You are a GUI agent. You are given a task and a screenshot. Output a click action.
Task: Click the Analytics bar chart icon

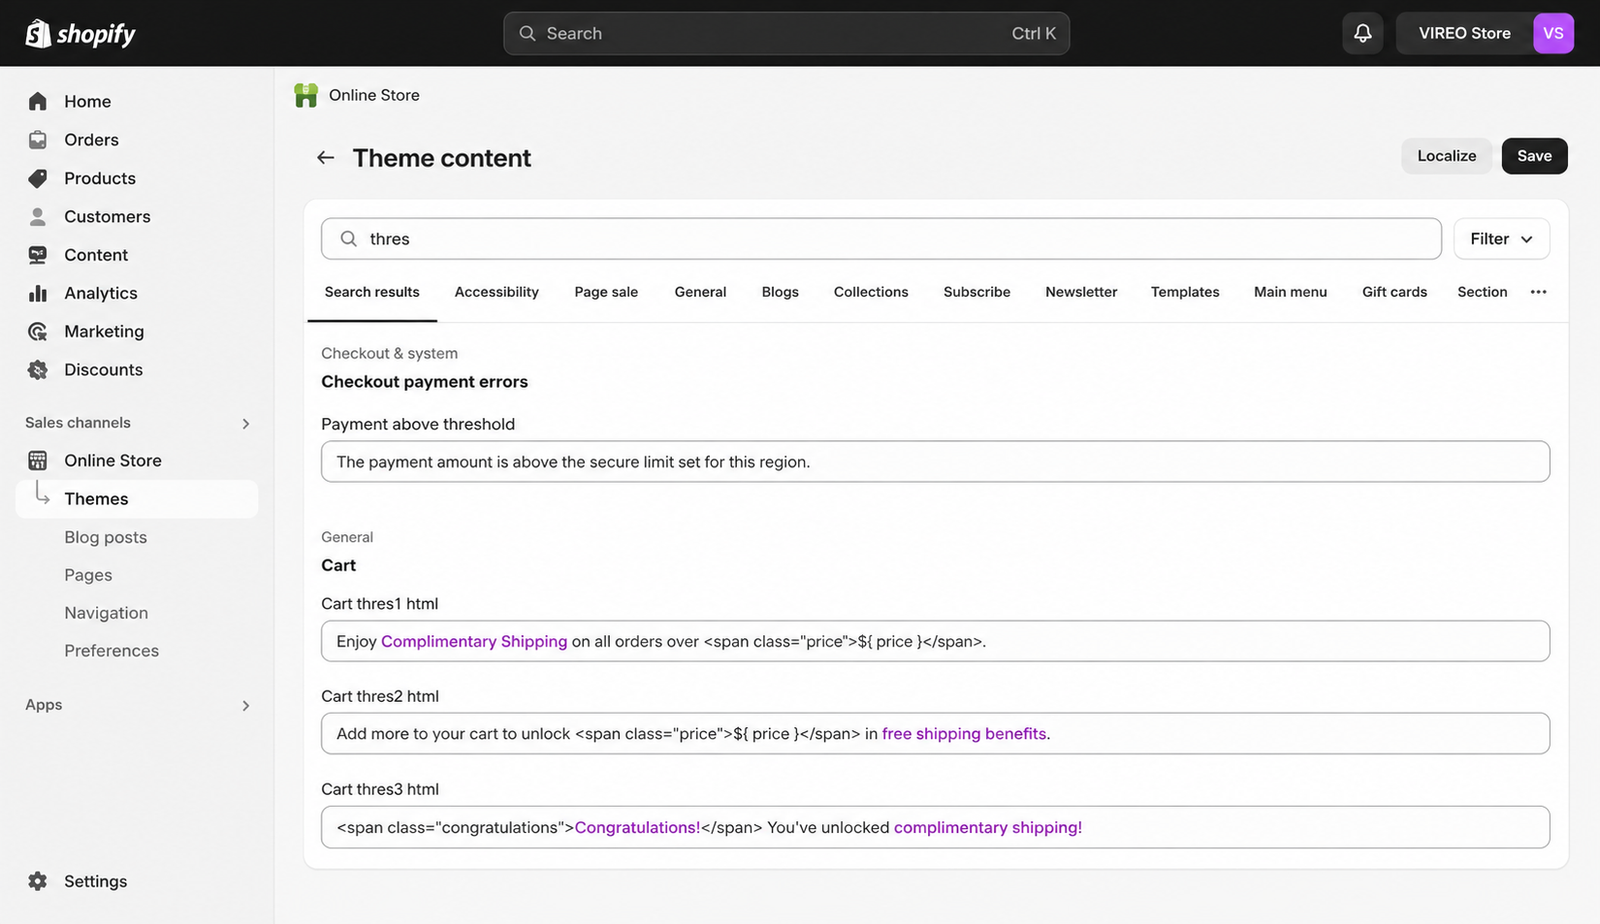38,293
